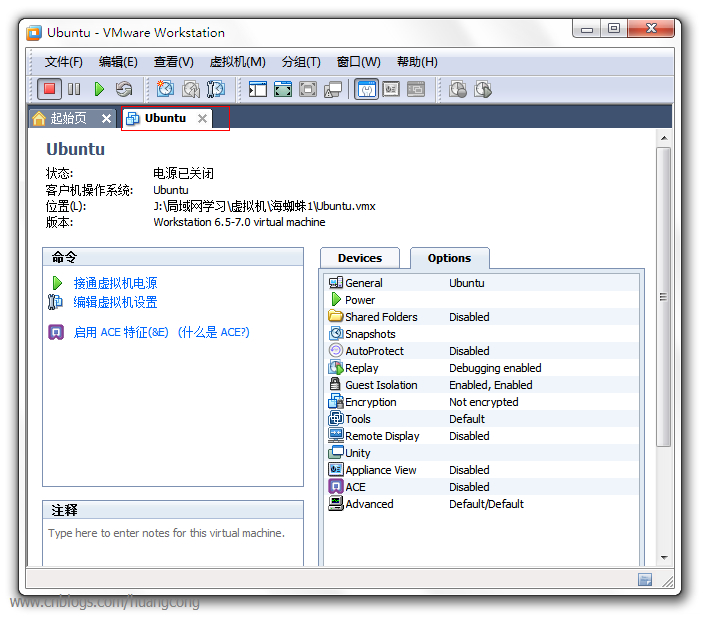
Task: Select the Tools option row
Action: (x=483, y=419)
